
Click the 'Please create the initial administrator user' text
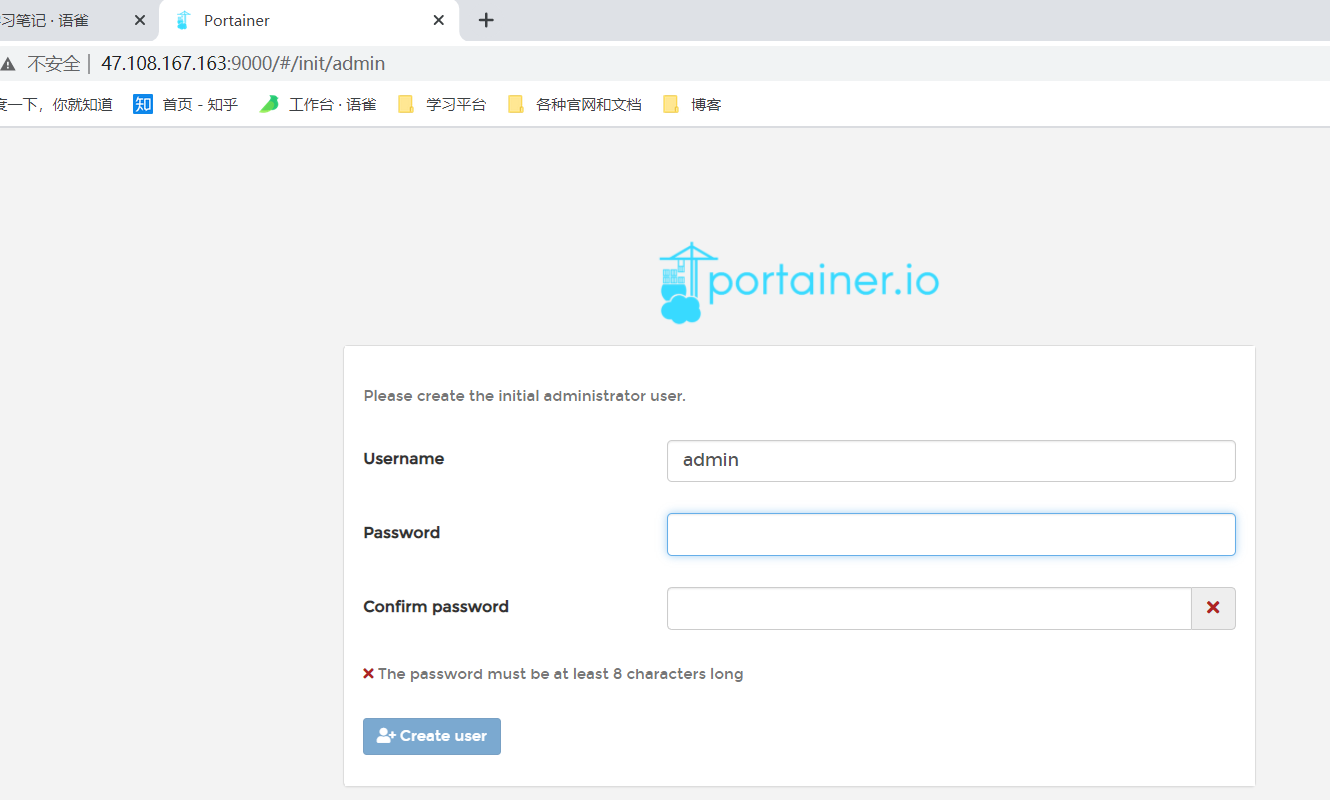525,396
